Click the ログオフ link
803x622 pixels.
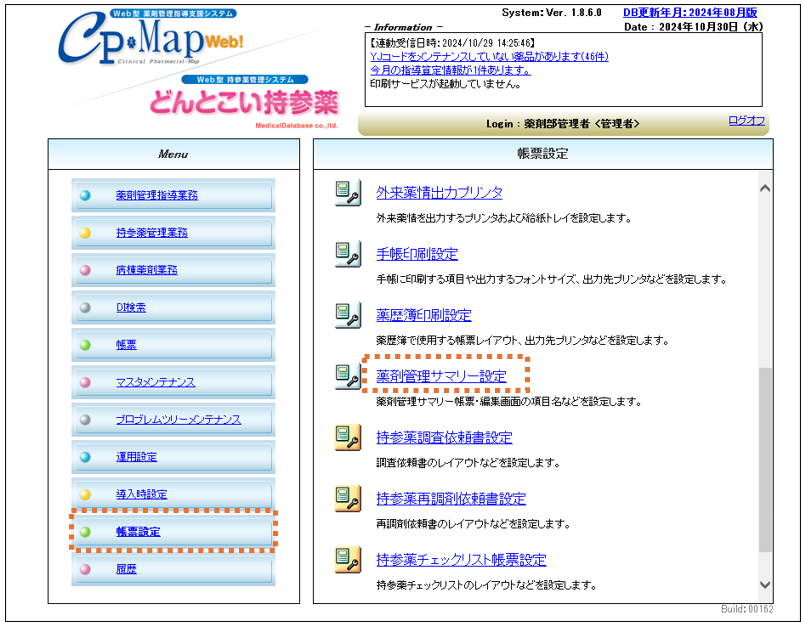pyautogui.click(x=746, y=121)
